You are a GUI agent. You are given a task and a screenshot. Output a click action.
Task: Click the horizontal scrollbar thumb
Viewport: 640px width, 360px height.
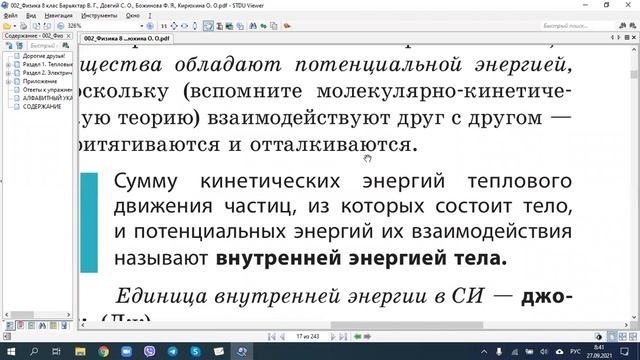point(407,325)
